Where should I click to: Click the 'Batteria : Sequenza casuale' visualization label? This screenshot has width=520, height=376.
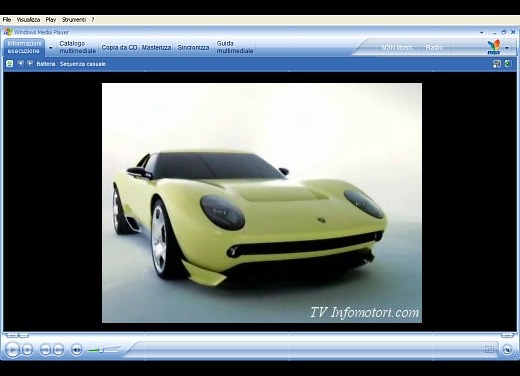[71, 64]
